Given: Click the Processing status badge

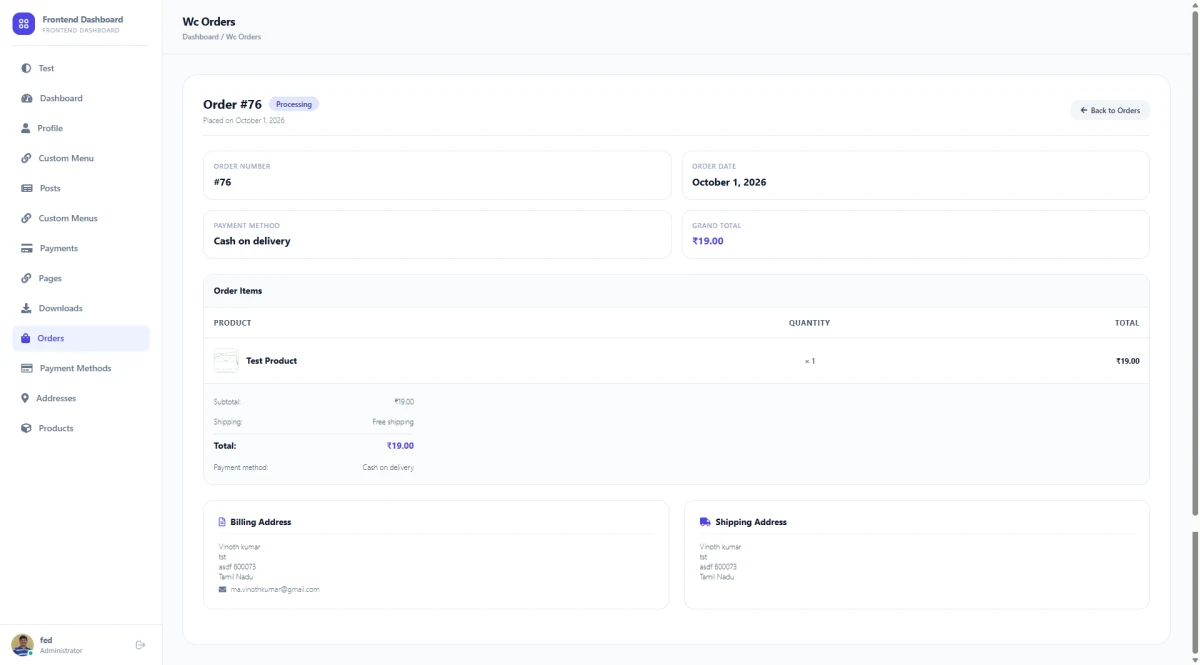Looking at the screenshot, I should click(294, 104).
